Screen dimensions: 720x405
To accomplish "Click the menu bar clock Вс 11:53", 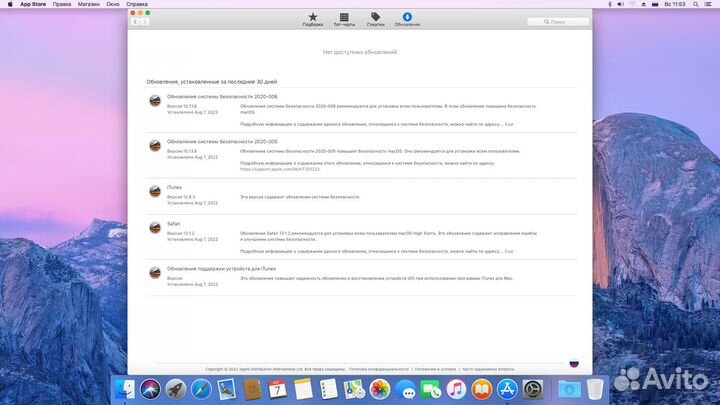I will (x=675, y=4).
